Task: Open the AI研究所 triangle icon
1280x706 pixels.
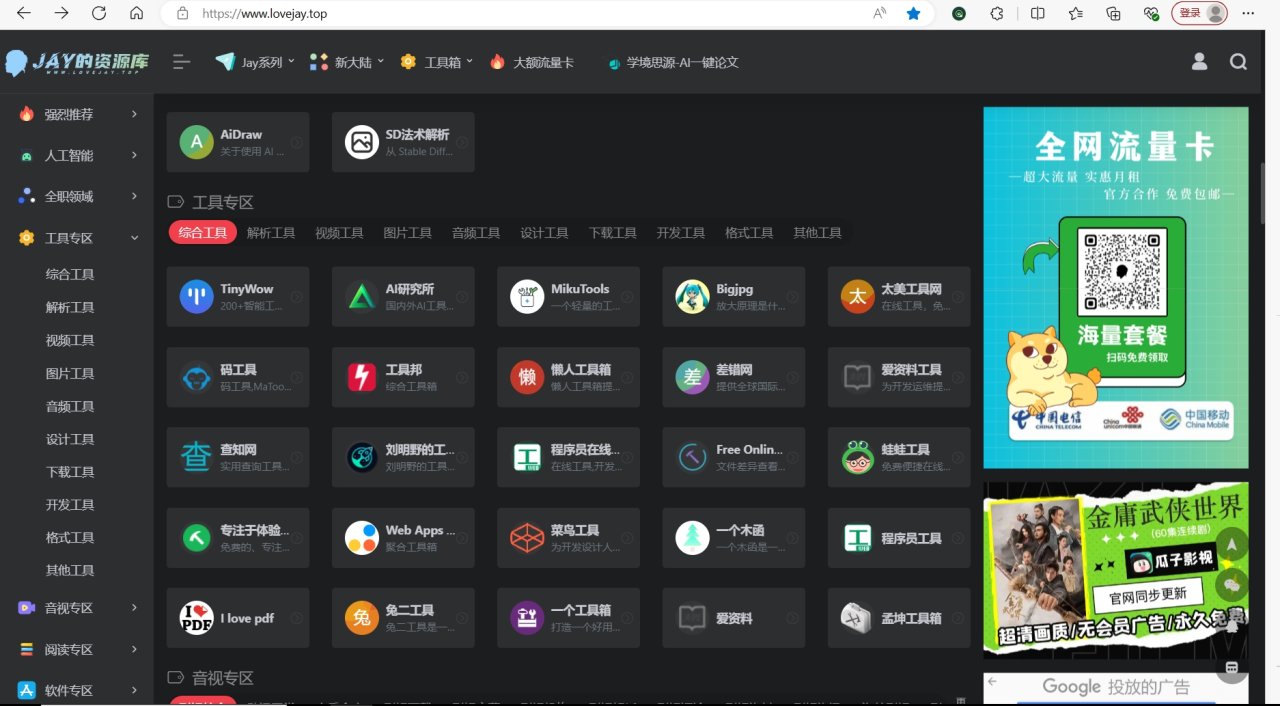Action: coord(361,296)
